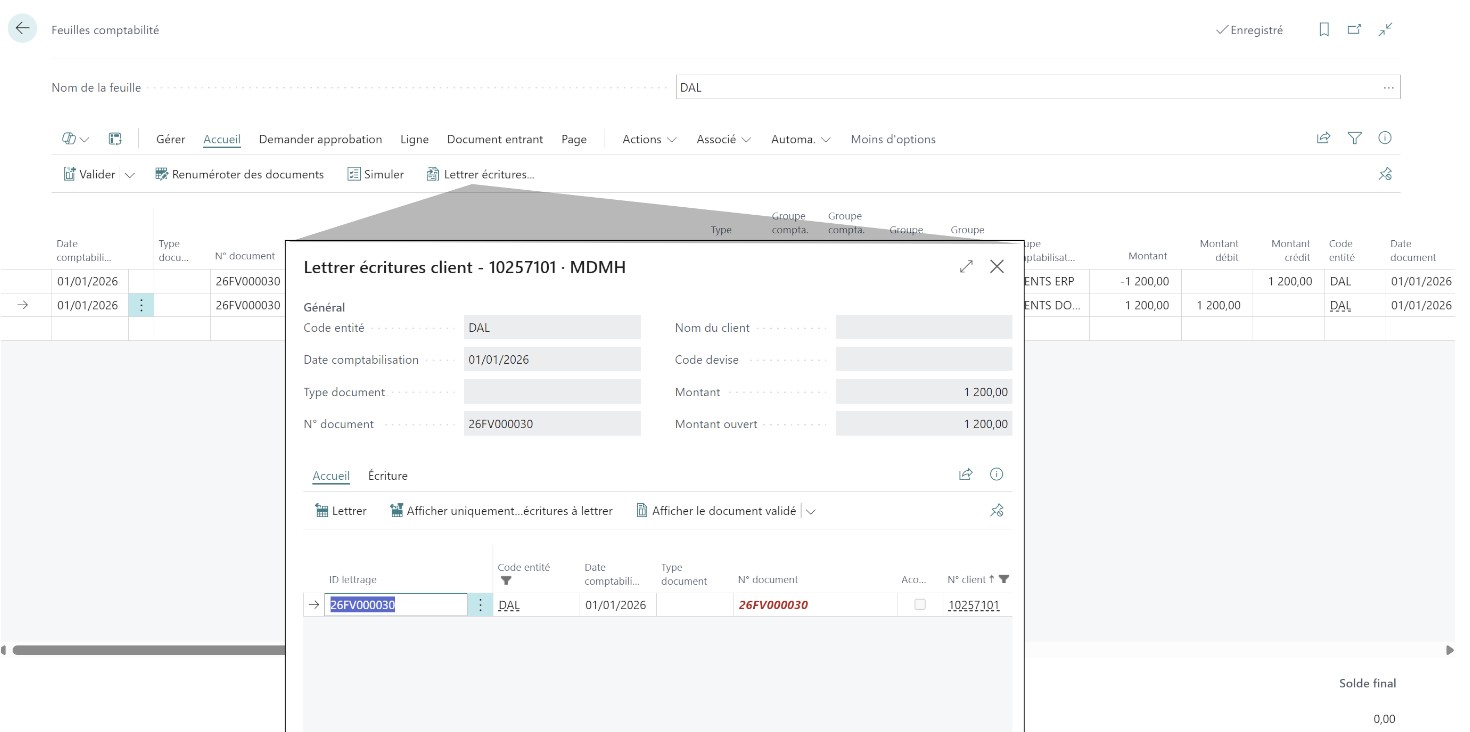Toggle the Aco... checkbox in the entry row
The height and width of the screenshot is (732, 1470).
920,605
